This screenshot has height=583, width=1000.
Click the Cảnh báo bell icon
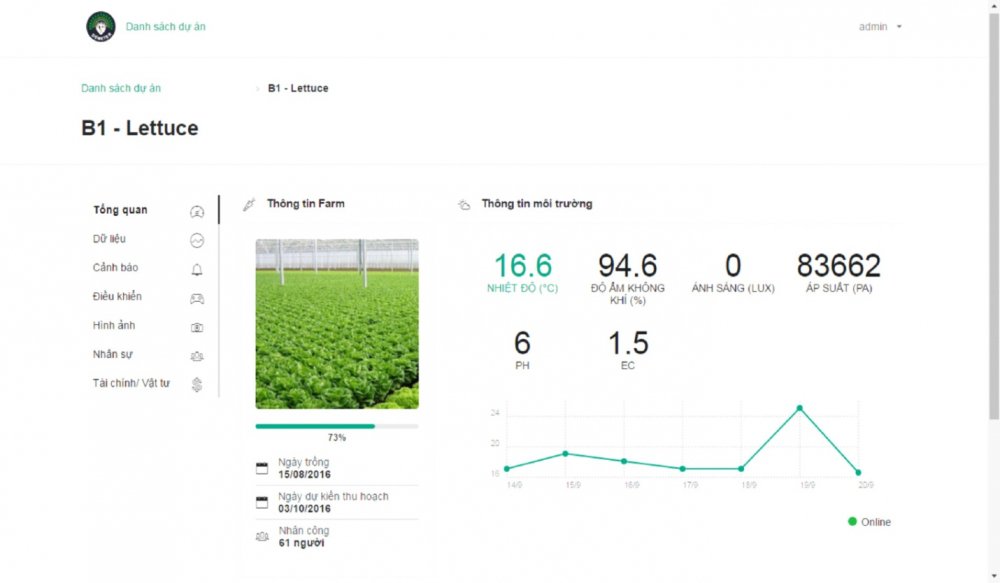197,269
